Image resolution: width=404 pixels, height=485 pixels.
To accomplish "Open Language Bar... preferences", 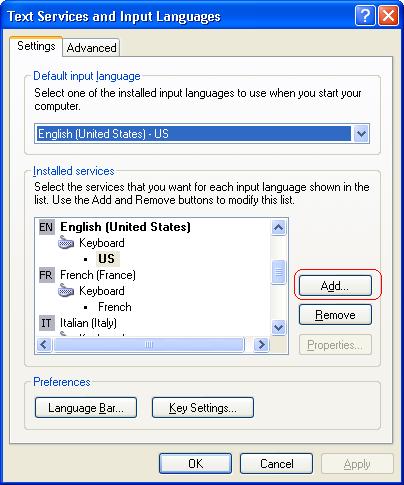I will (86, 408).
